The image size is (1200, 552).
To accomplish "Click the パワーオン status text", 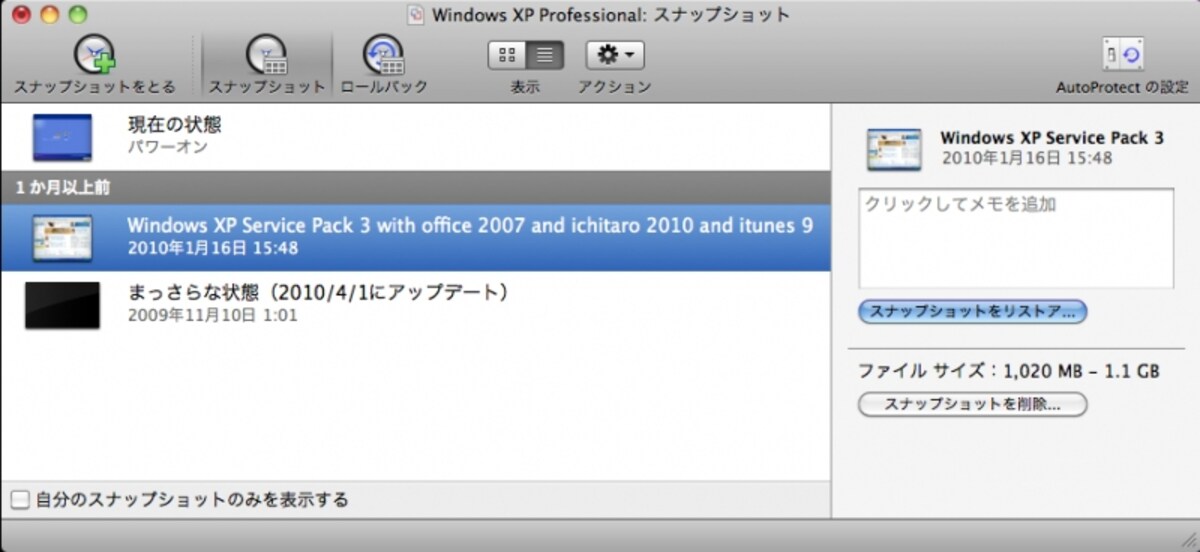I will (168, 147).
